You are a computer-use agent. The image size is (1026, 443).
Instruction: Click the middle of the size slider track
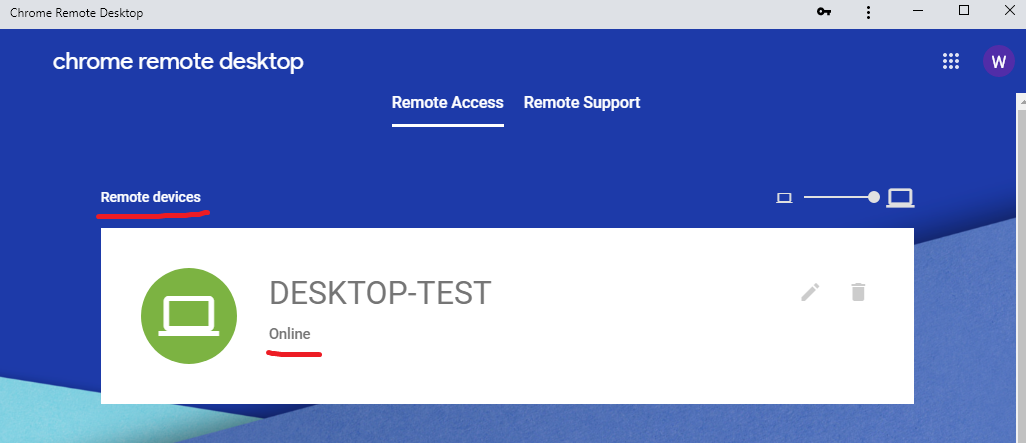pos(839,197)
